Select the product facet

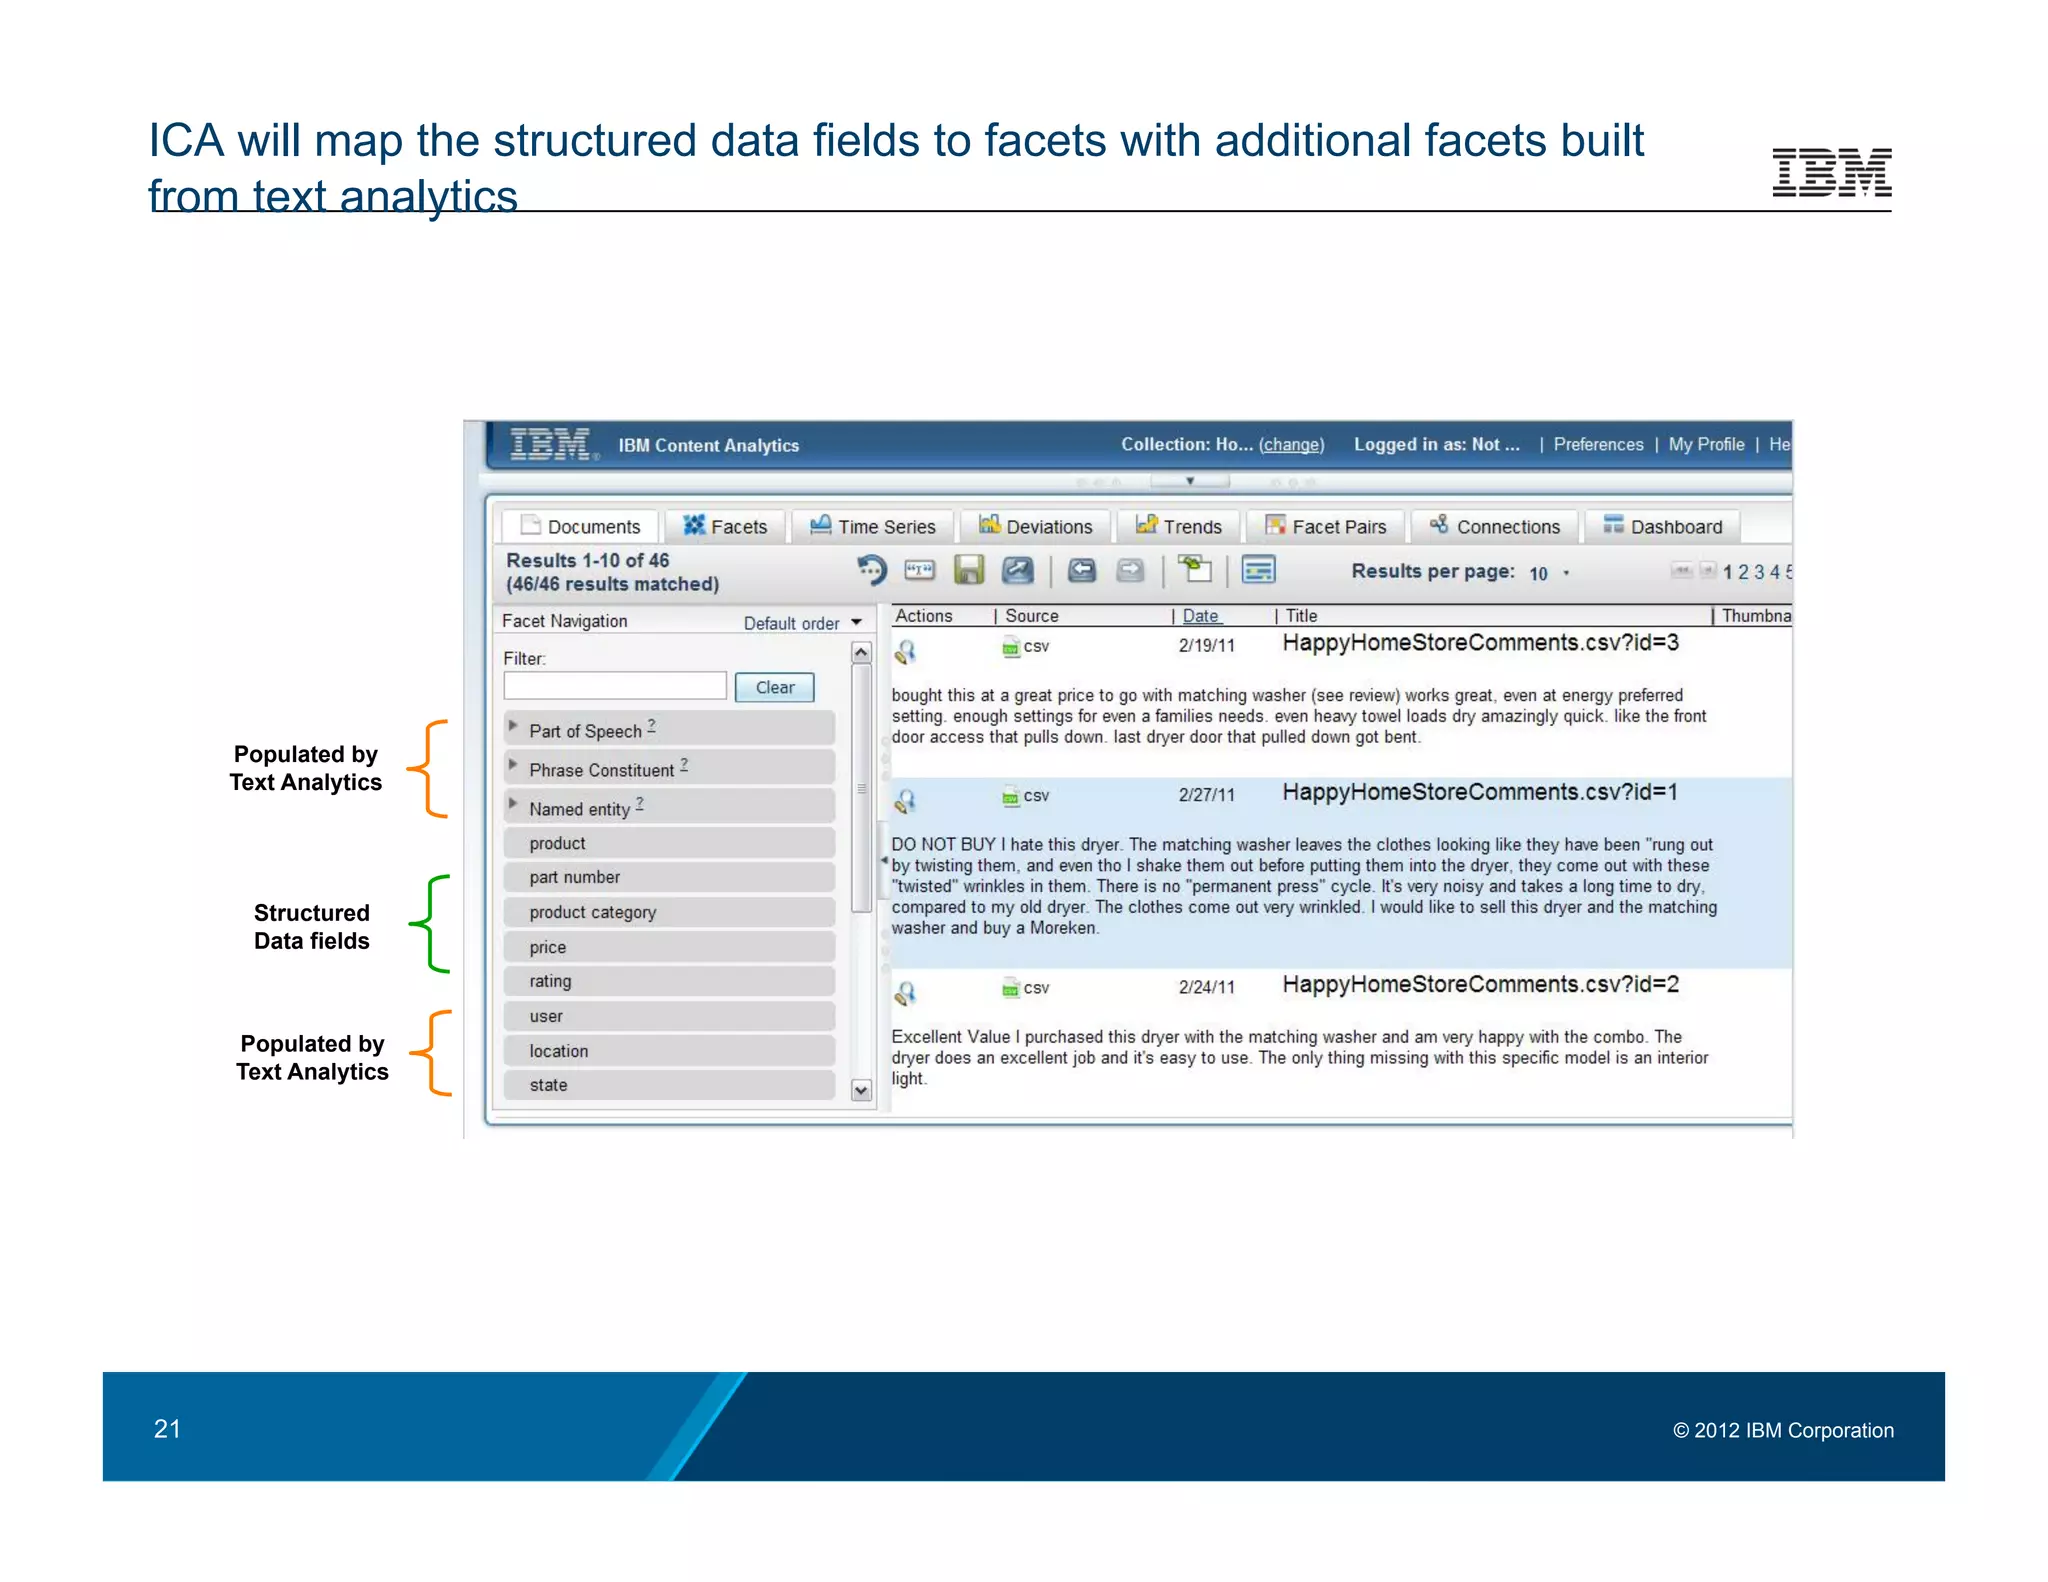[x=669, y=843]
